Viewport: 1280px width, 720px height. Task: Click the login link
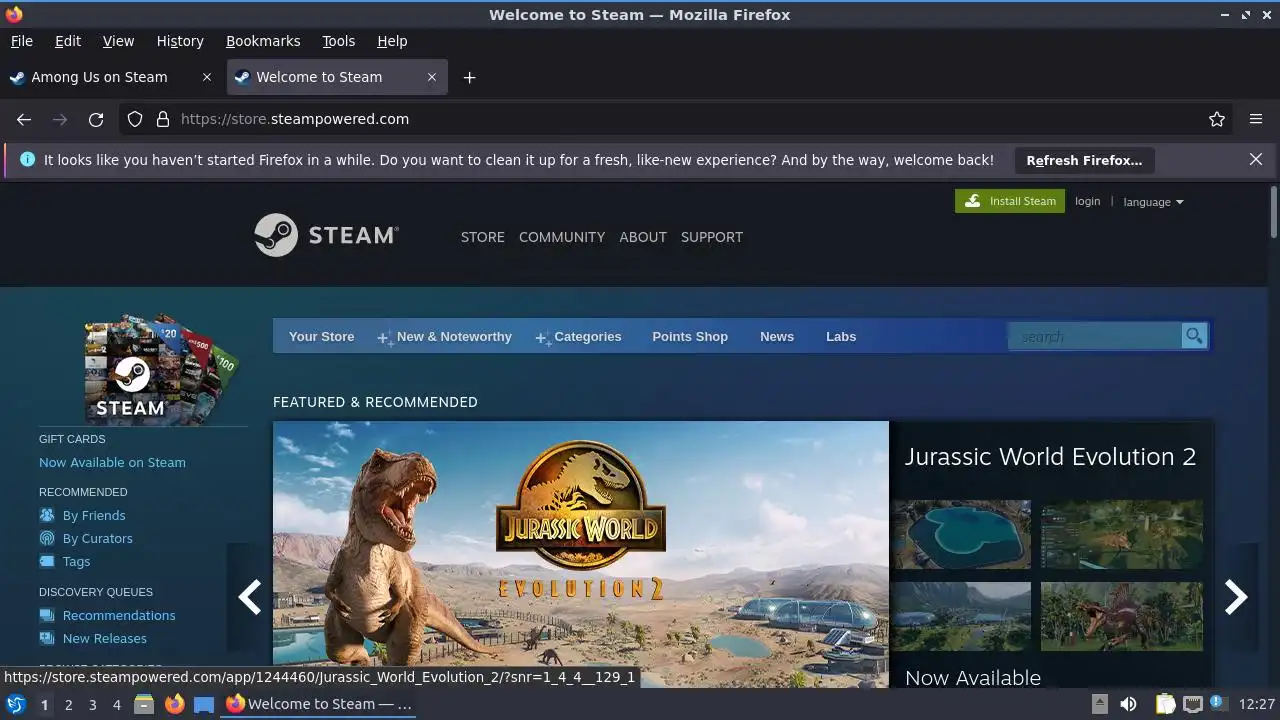pyautogui.click(x=1087, y=201)
